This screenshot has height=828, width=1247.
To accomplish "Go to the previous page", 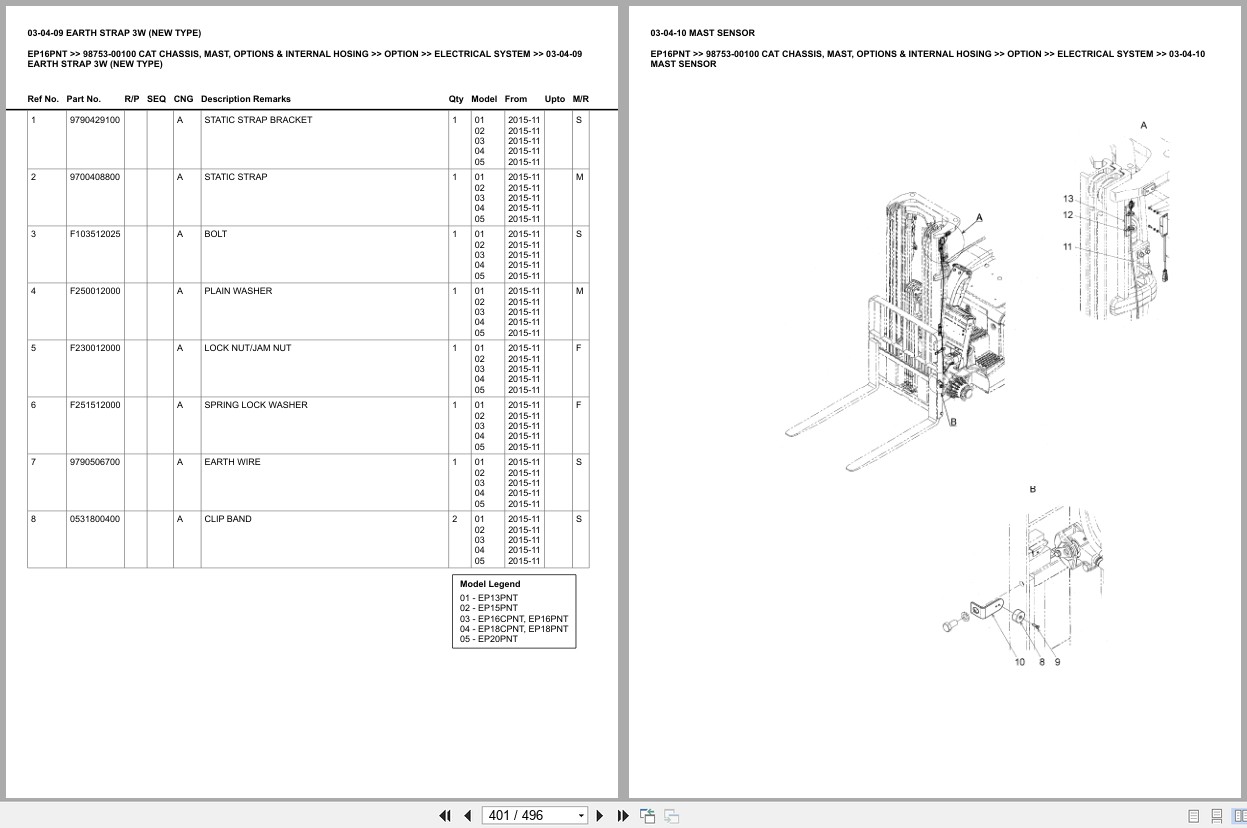I will click(467, 815).
